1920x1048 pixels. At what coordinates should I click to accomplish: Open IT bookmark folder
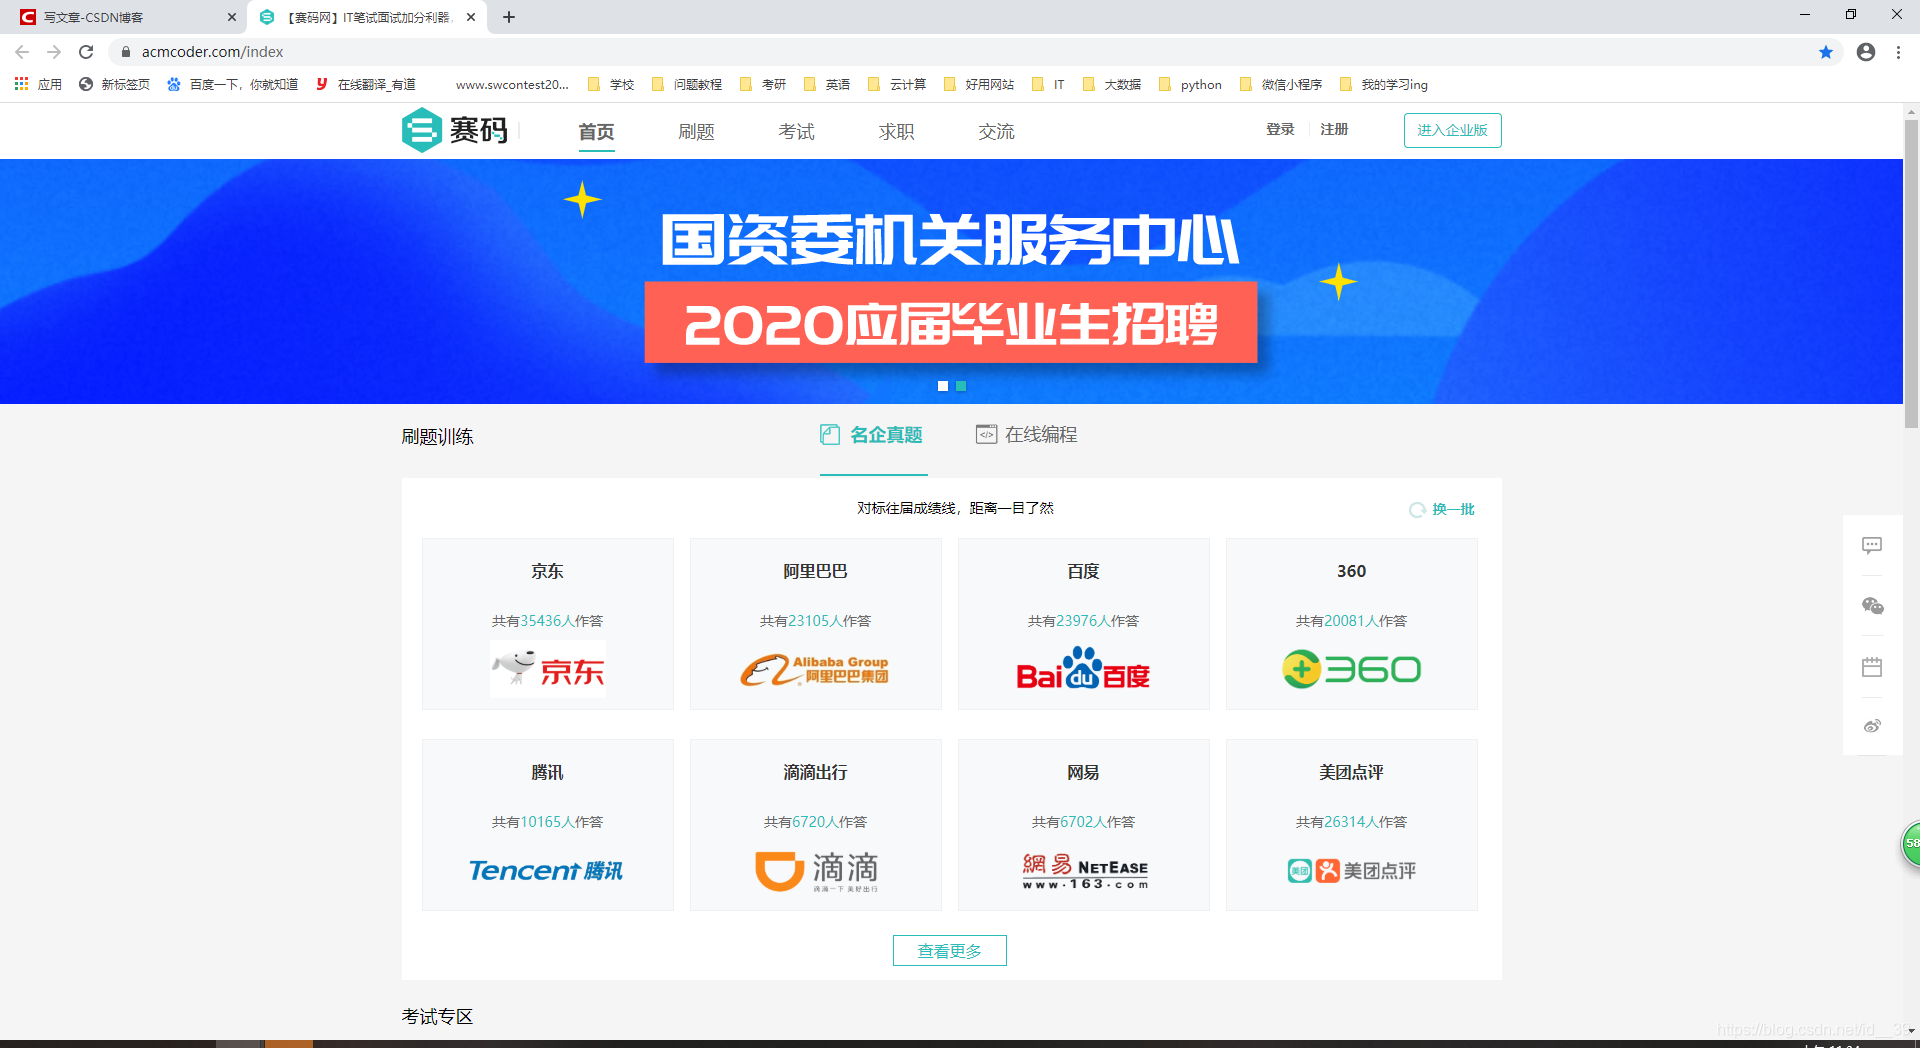pos(1048,84)
